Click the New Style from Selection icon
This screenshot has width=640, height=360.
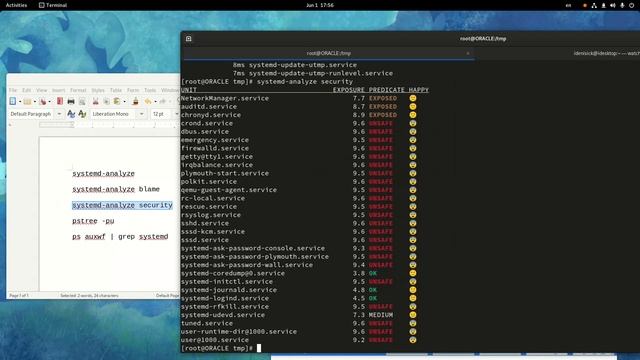[82, 114]
